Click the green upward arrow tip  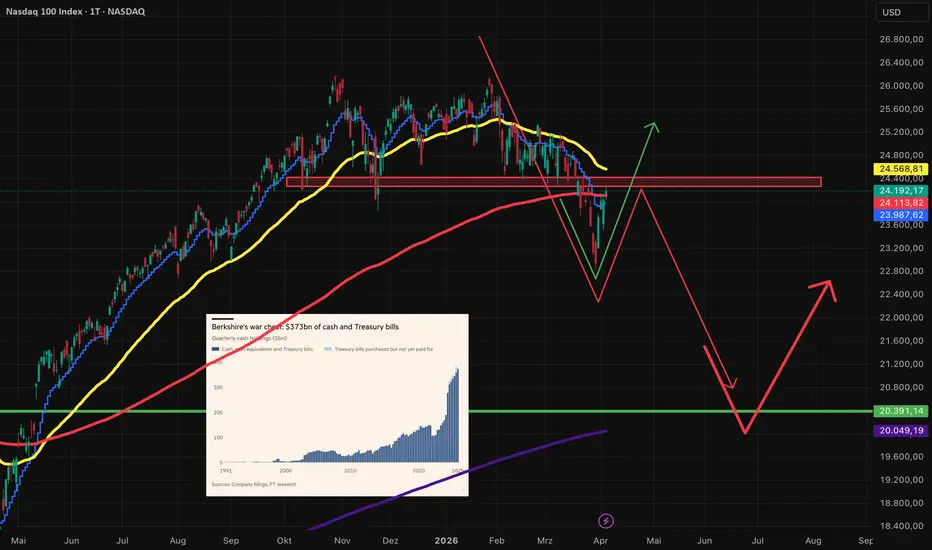point(654,125)
